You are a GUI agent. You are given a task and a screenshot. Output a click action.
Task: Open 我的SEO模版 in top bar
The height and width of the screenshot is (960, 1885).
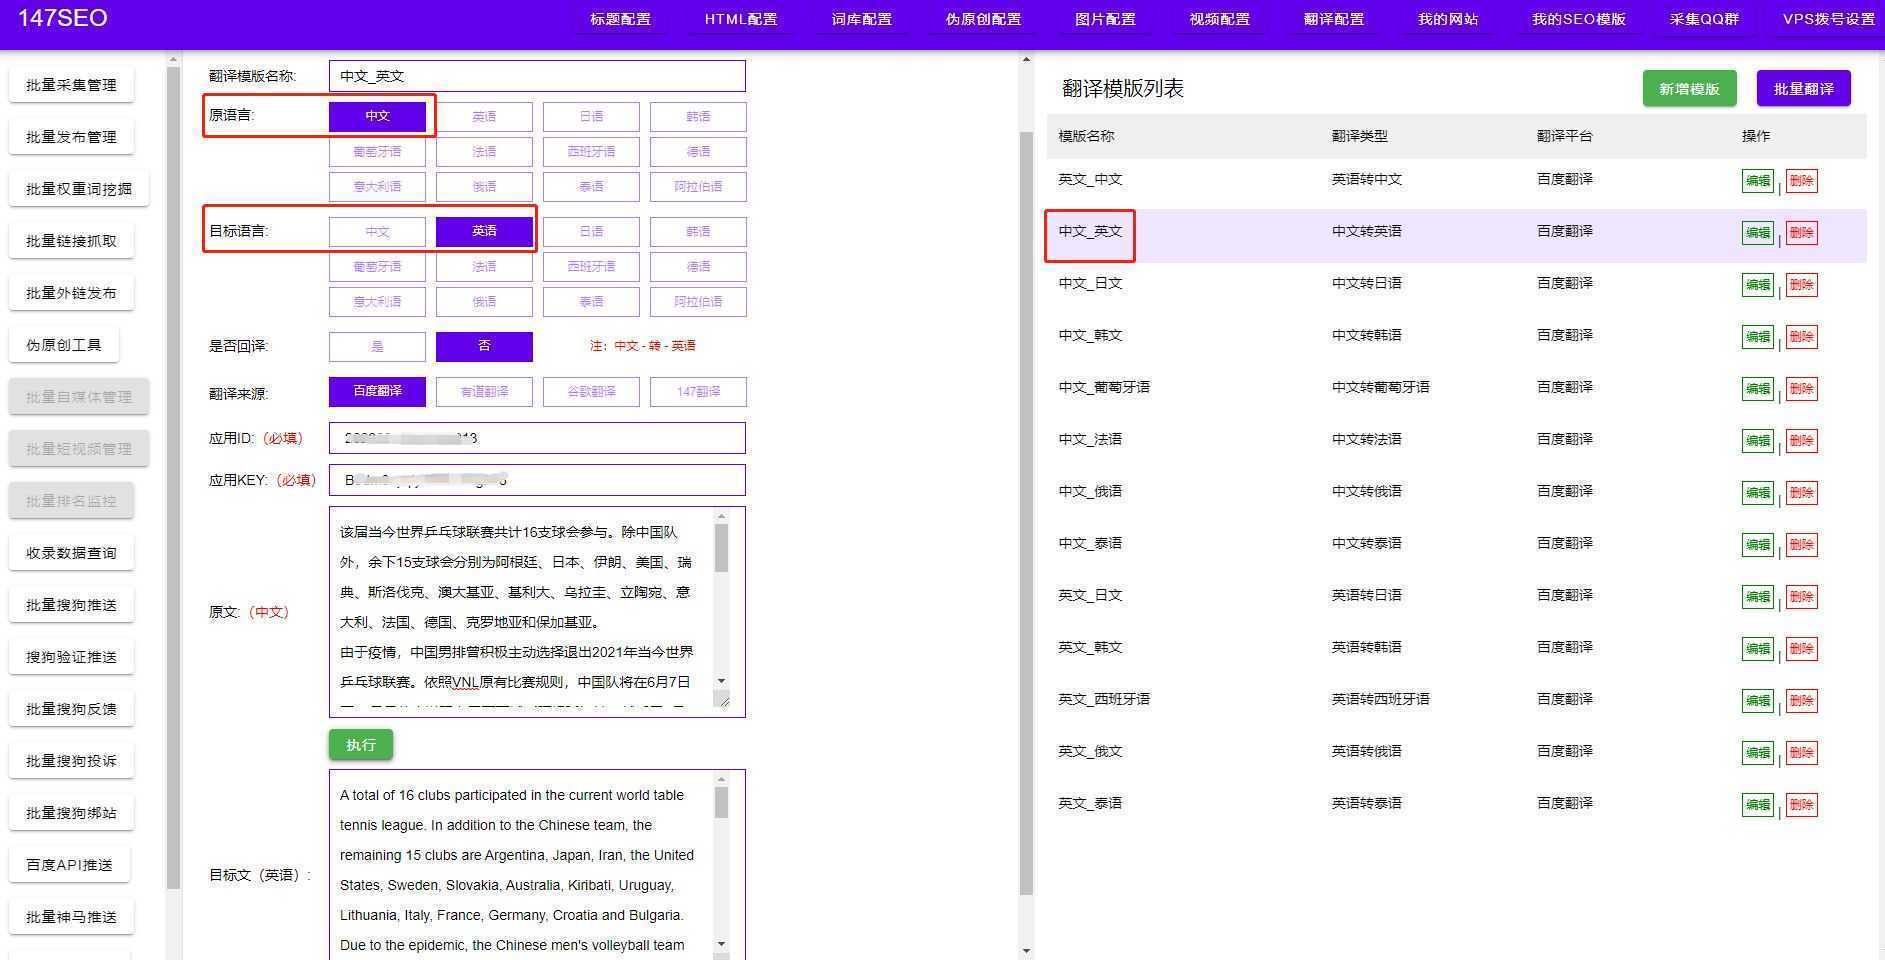click(1579, 19)
